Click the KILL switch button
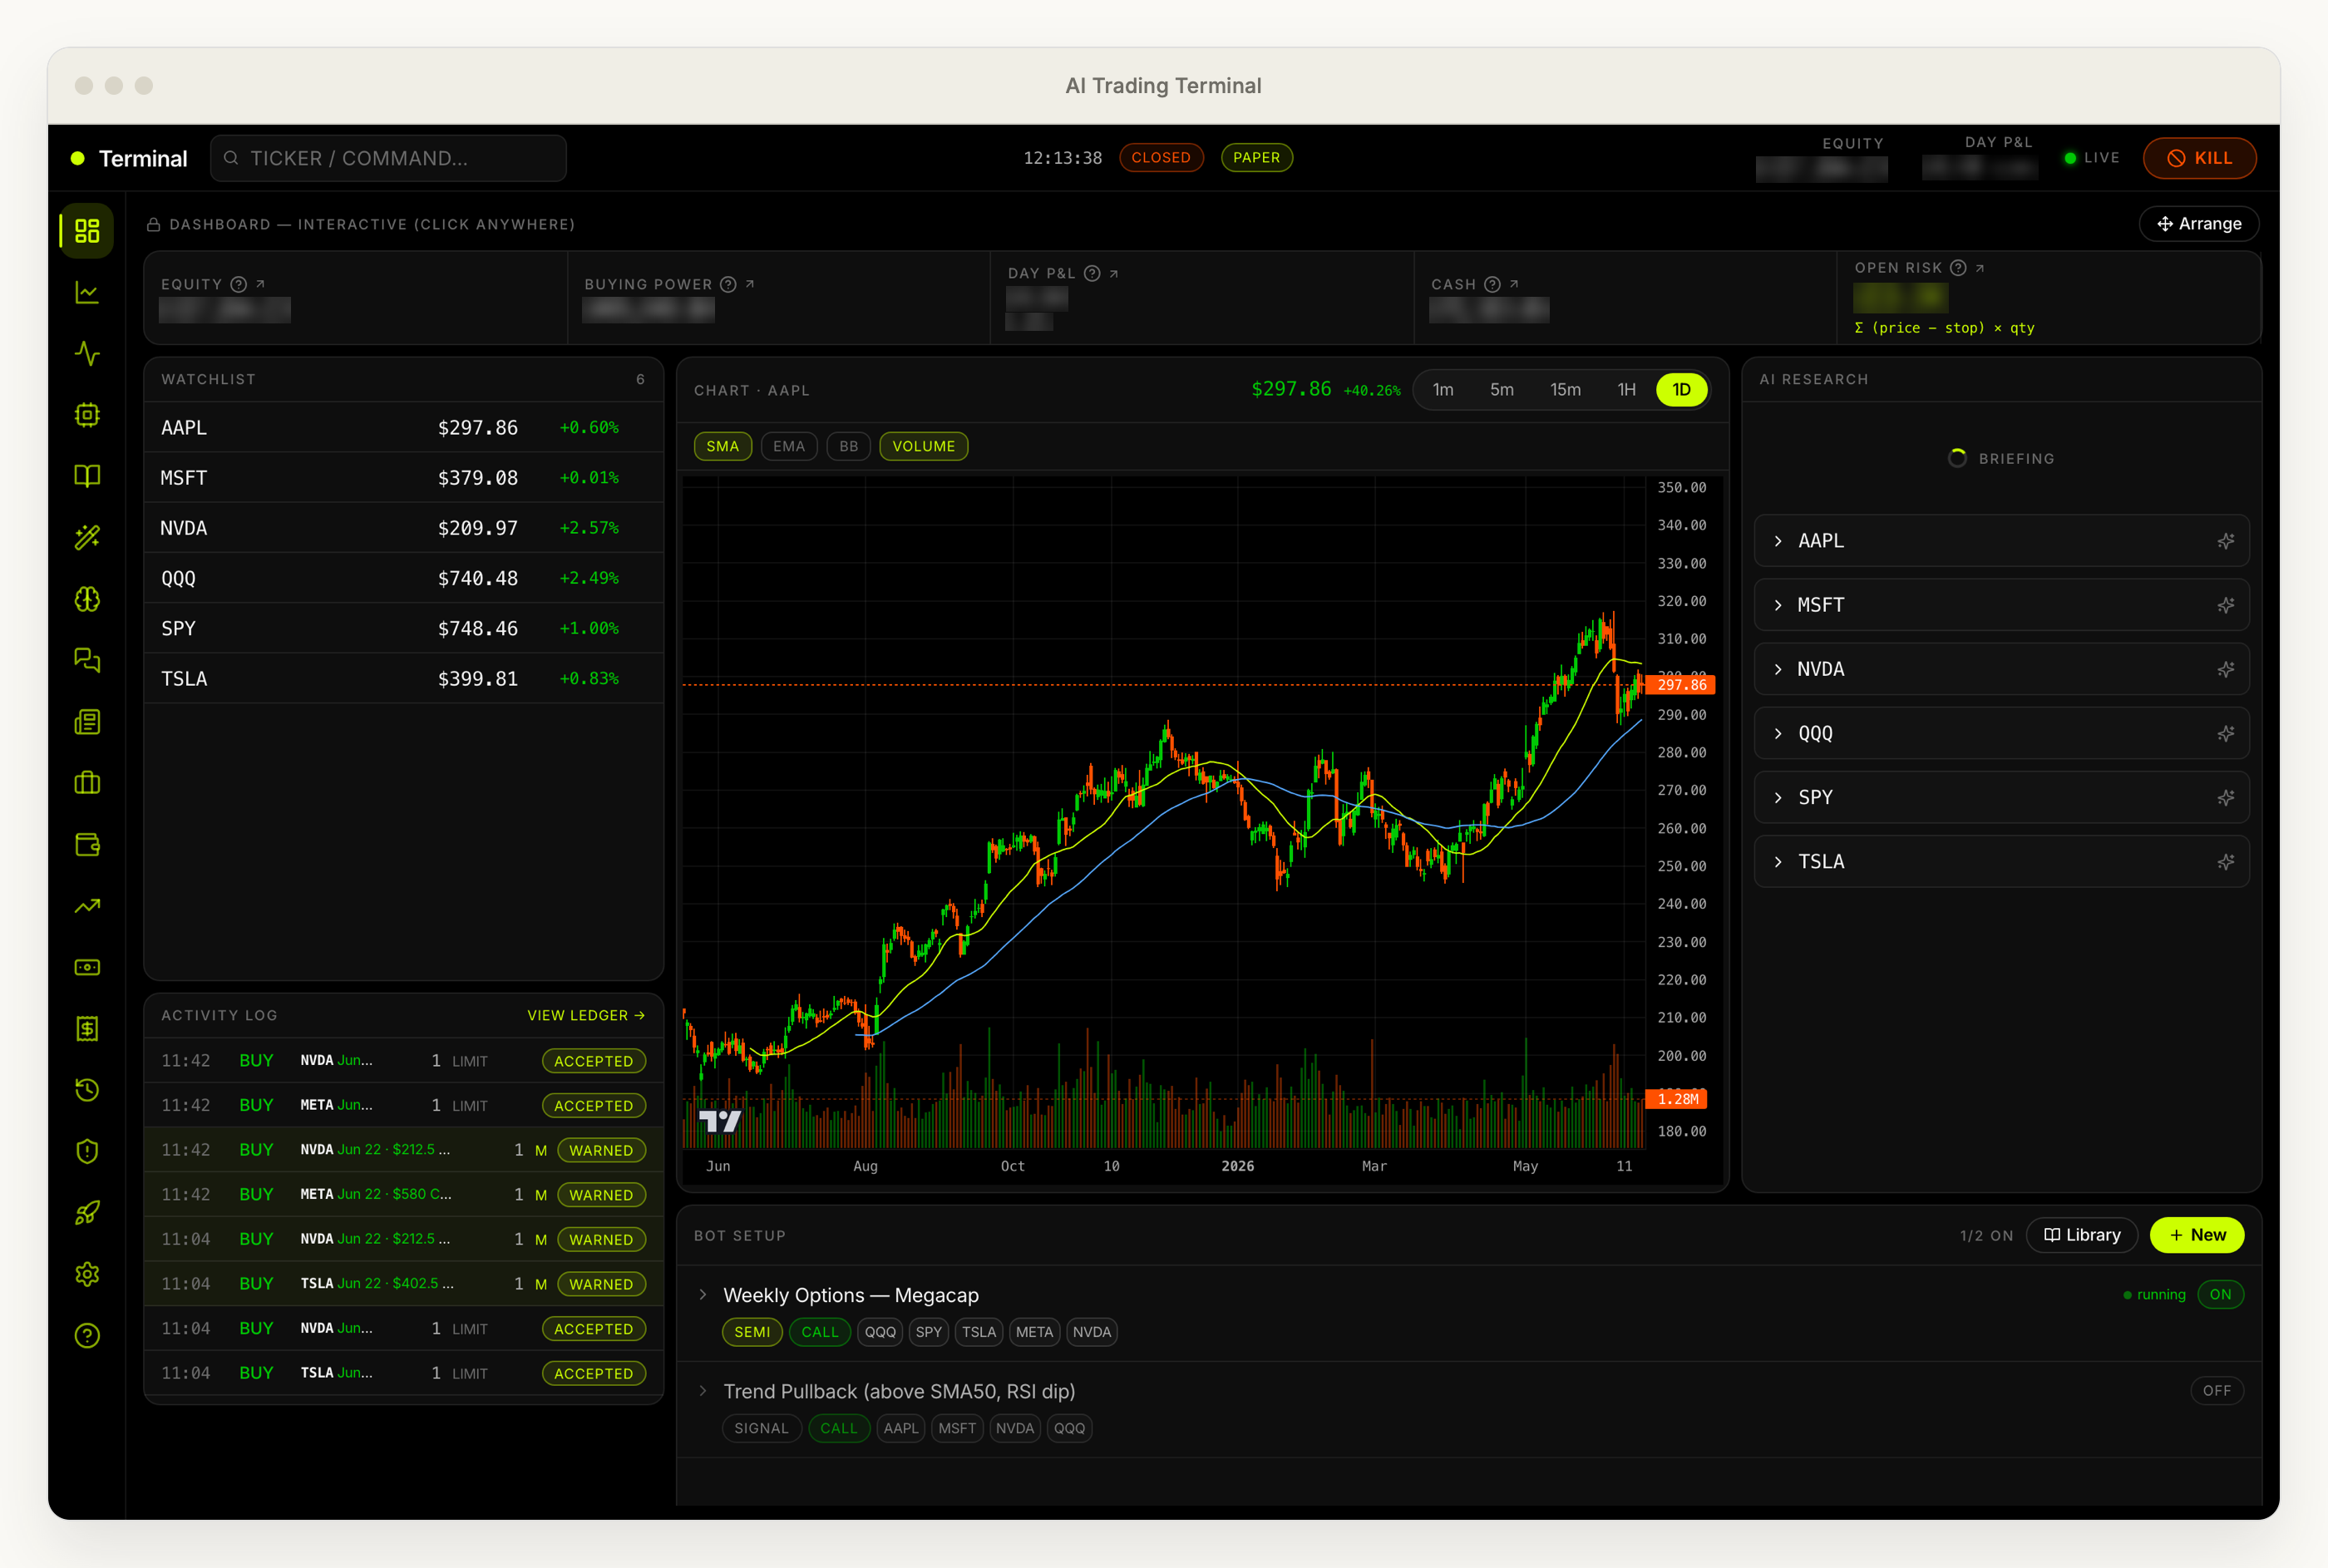This screenshot has height=1568, width=2328. pyautogui.click(x=2199, y=158)
